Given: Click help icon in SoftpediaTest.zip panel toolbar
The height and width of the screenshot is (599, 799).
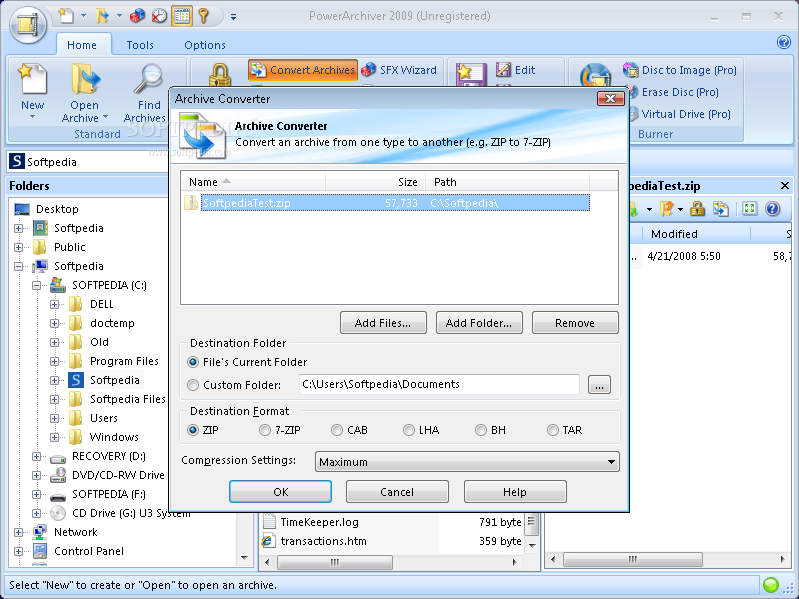Looking at the screenshot, I should click(773, 209).
